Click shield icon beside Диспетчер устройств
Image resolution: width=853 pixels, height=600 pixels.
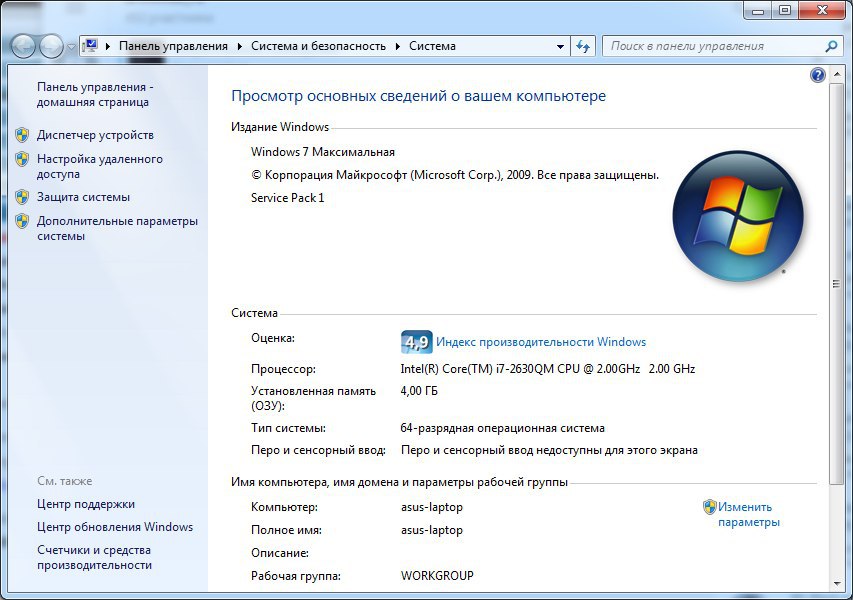click(x=22, y=135)
